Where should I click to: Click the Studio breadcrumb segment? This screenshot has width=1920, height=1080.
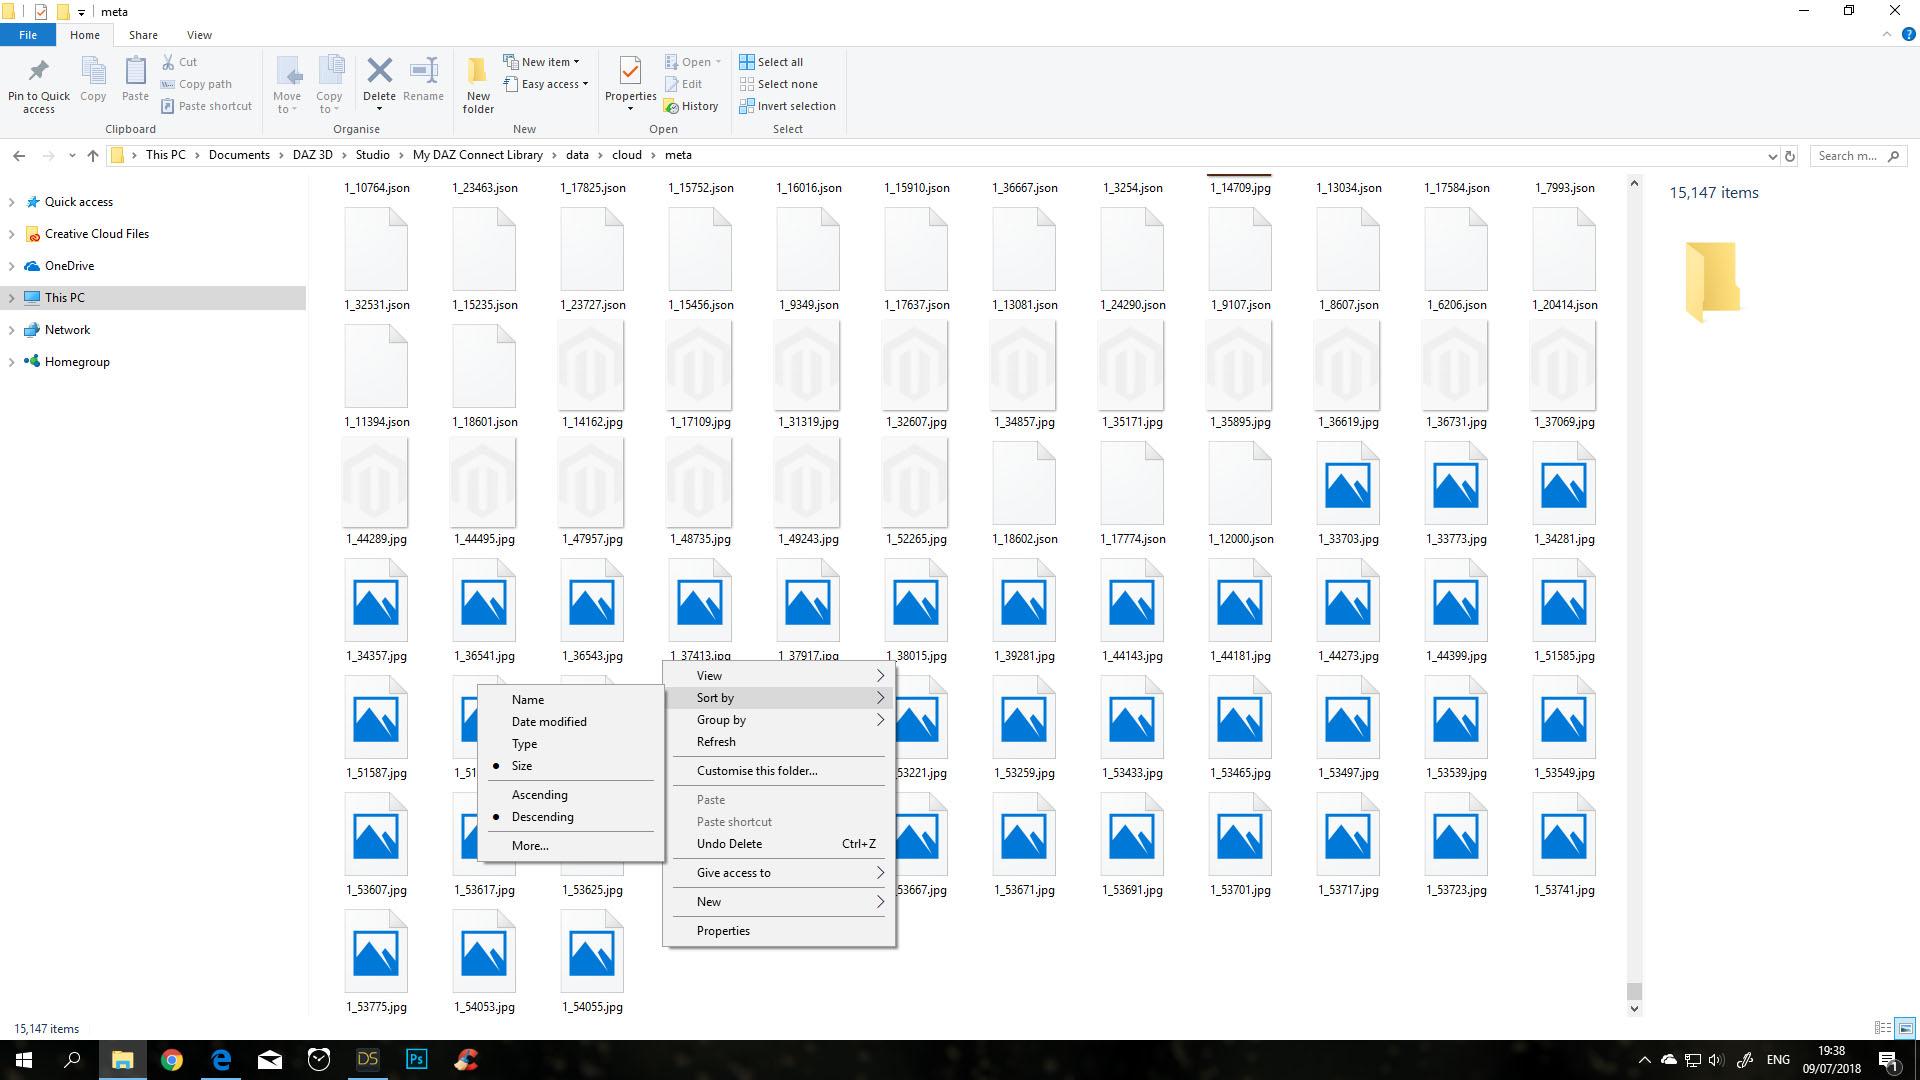coord(372,155)
